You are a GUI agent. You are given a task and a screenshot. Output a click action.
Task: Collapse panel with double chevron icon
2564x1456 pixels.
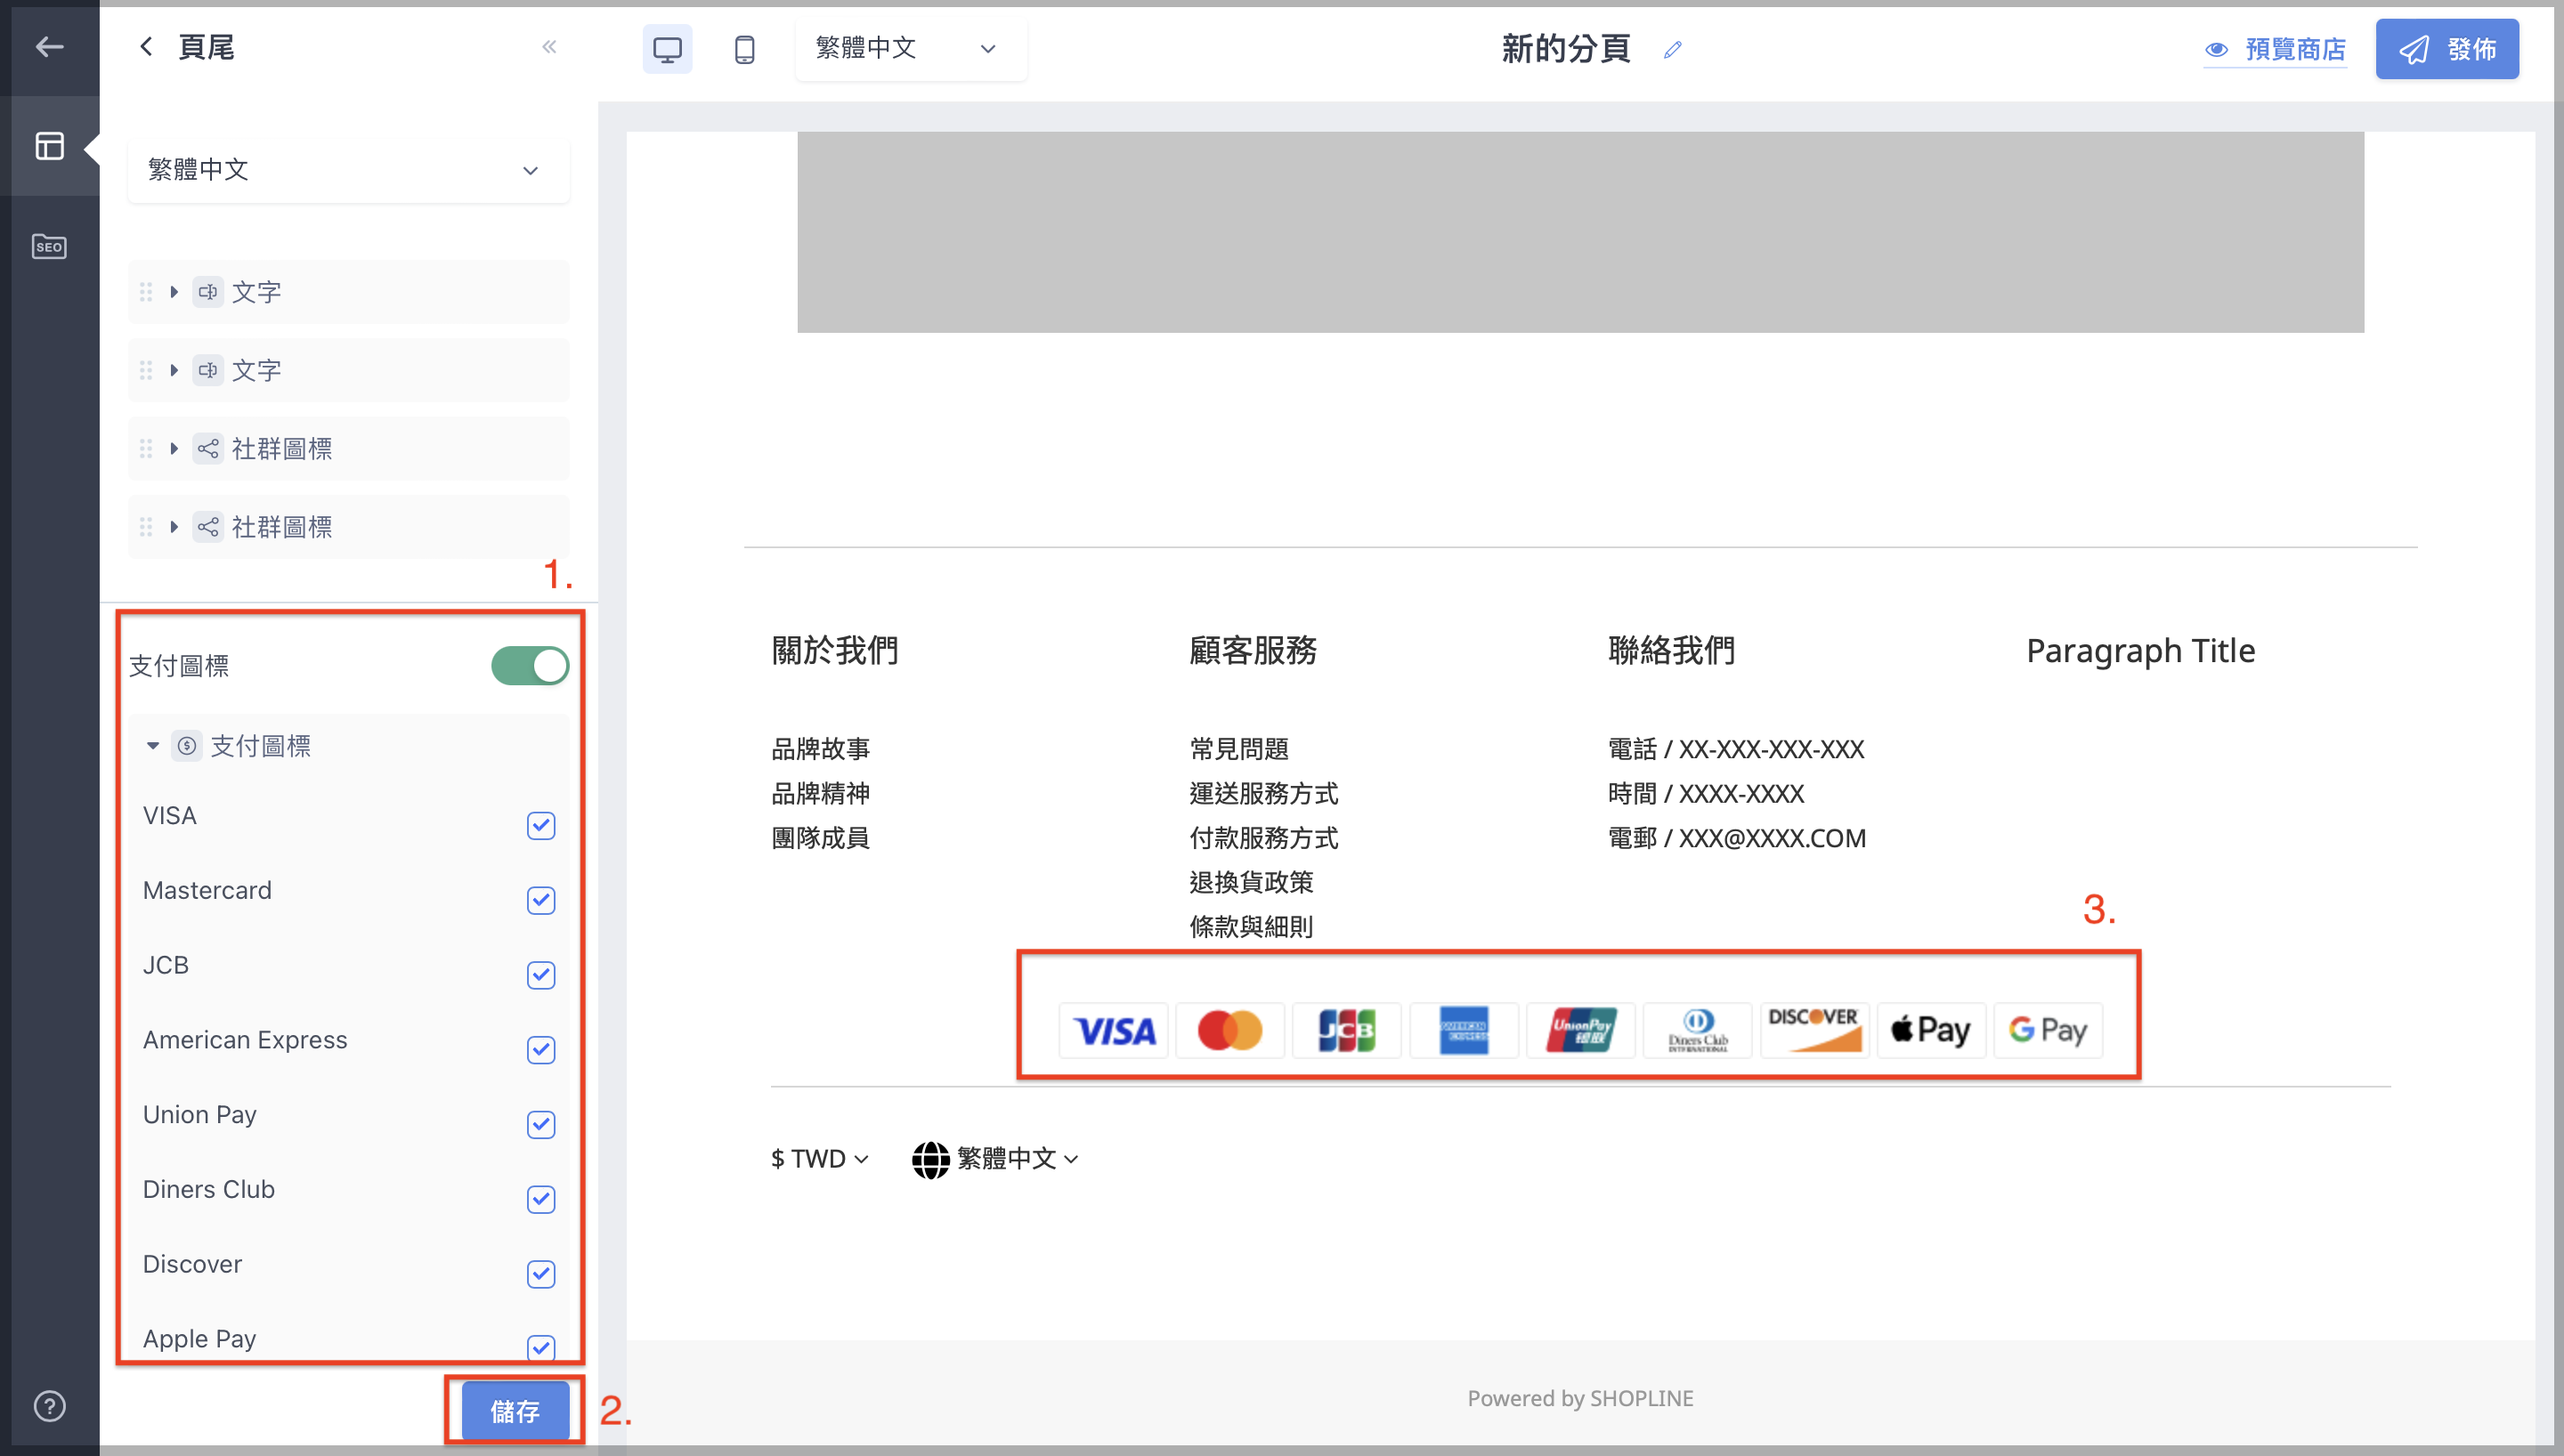tap(549, 47)
